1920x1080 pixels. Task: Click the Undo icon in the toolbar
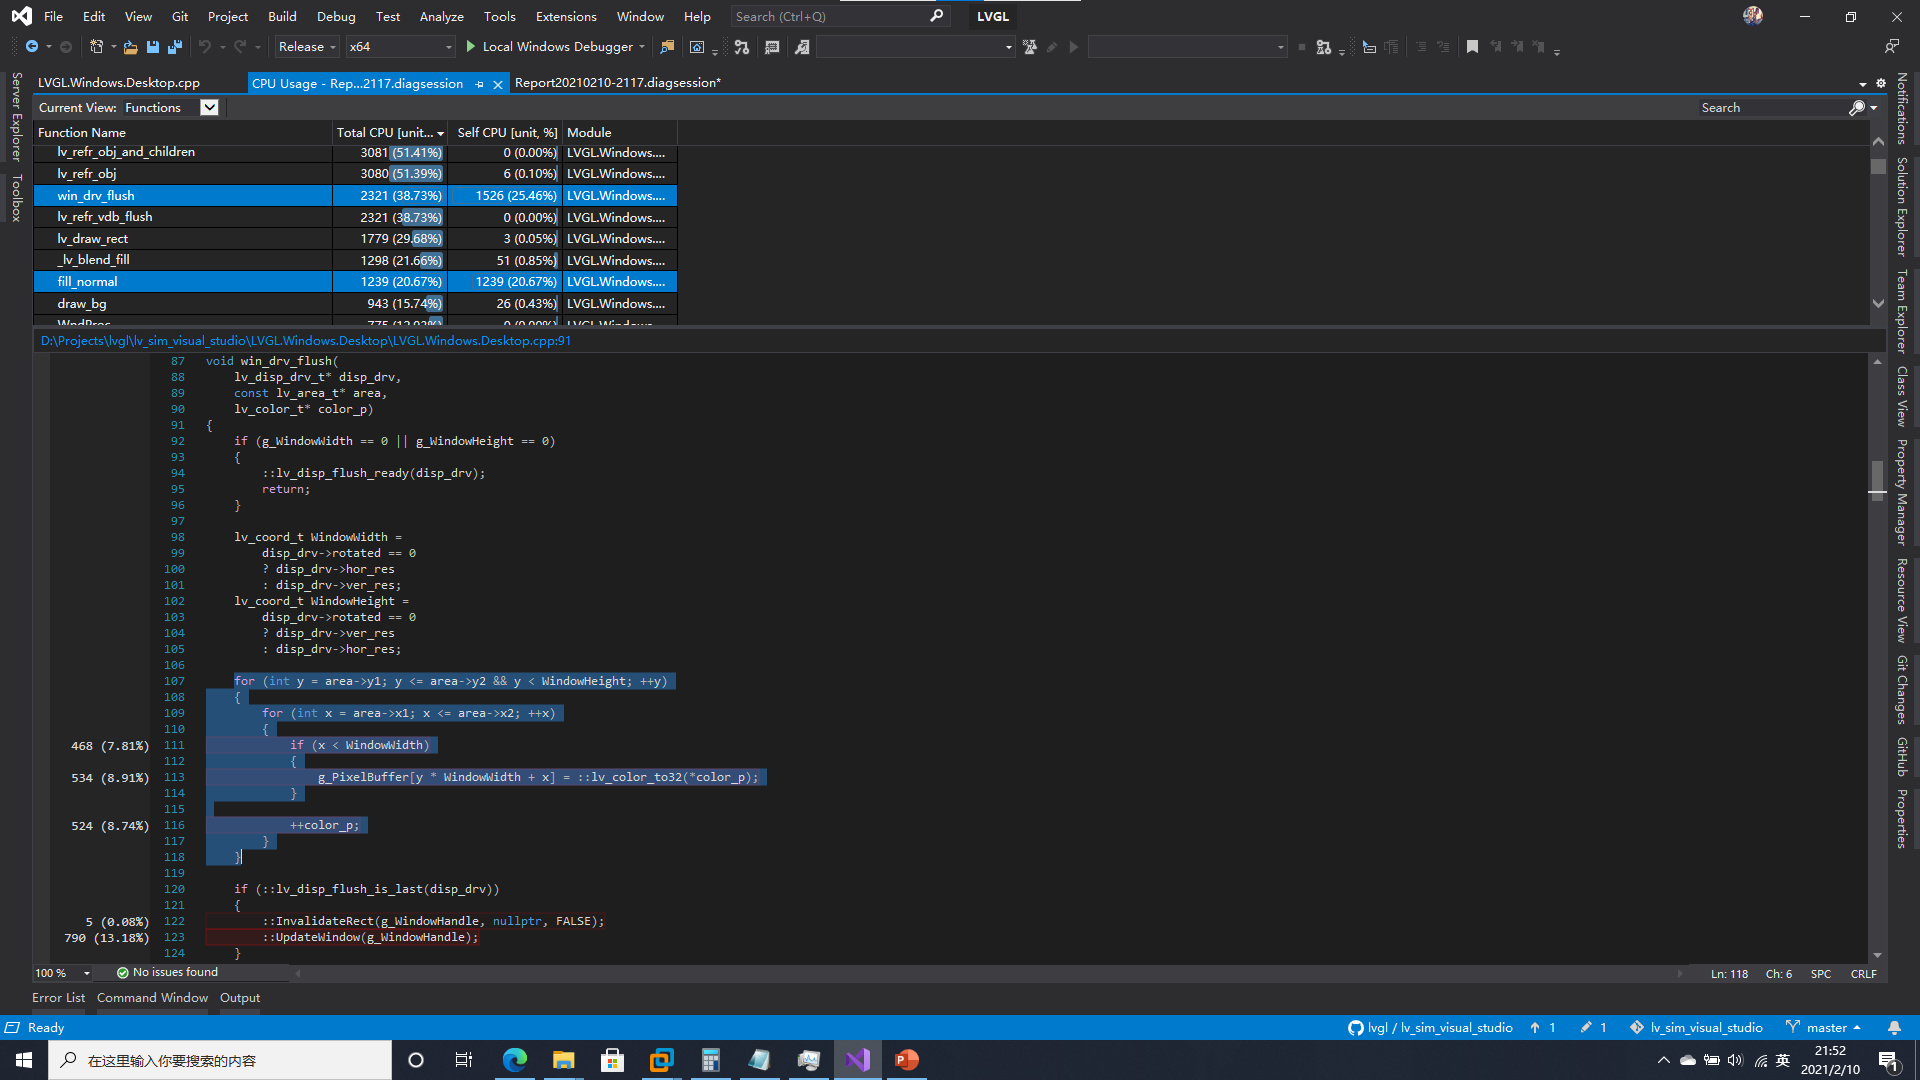[207, 46]
